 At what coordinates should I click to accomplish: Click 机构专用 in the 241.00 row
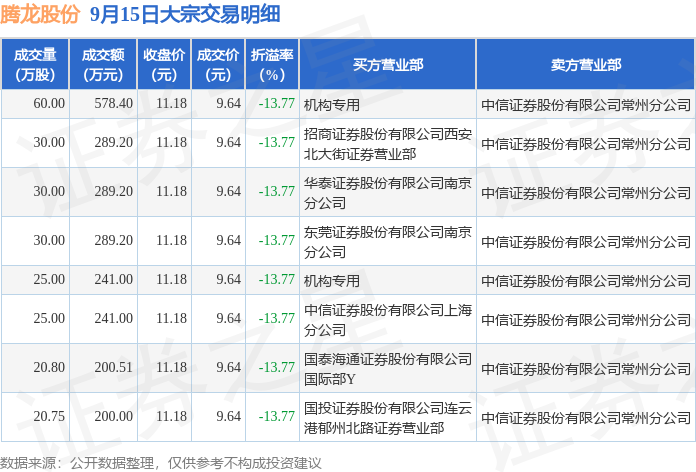click(x=332, y=281)
